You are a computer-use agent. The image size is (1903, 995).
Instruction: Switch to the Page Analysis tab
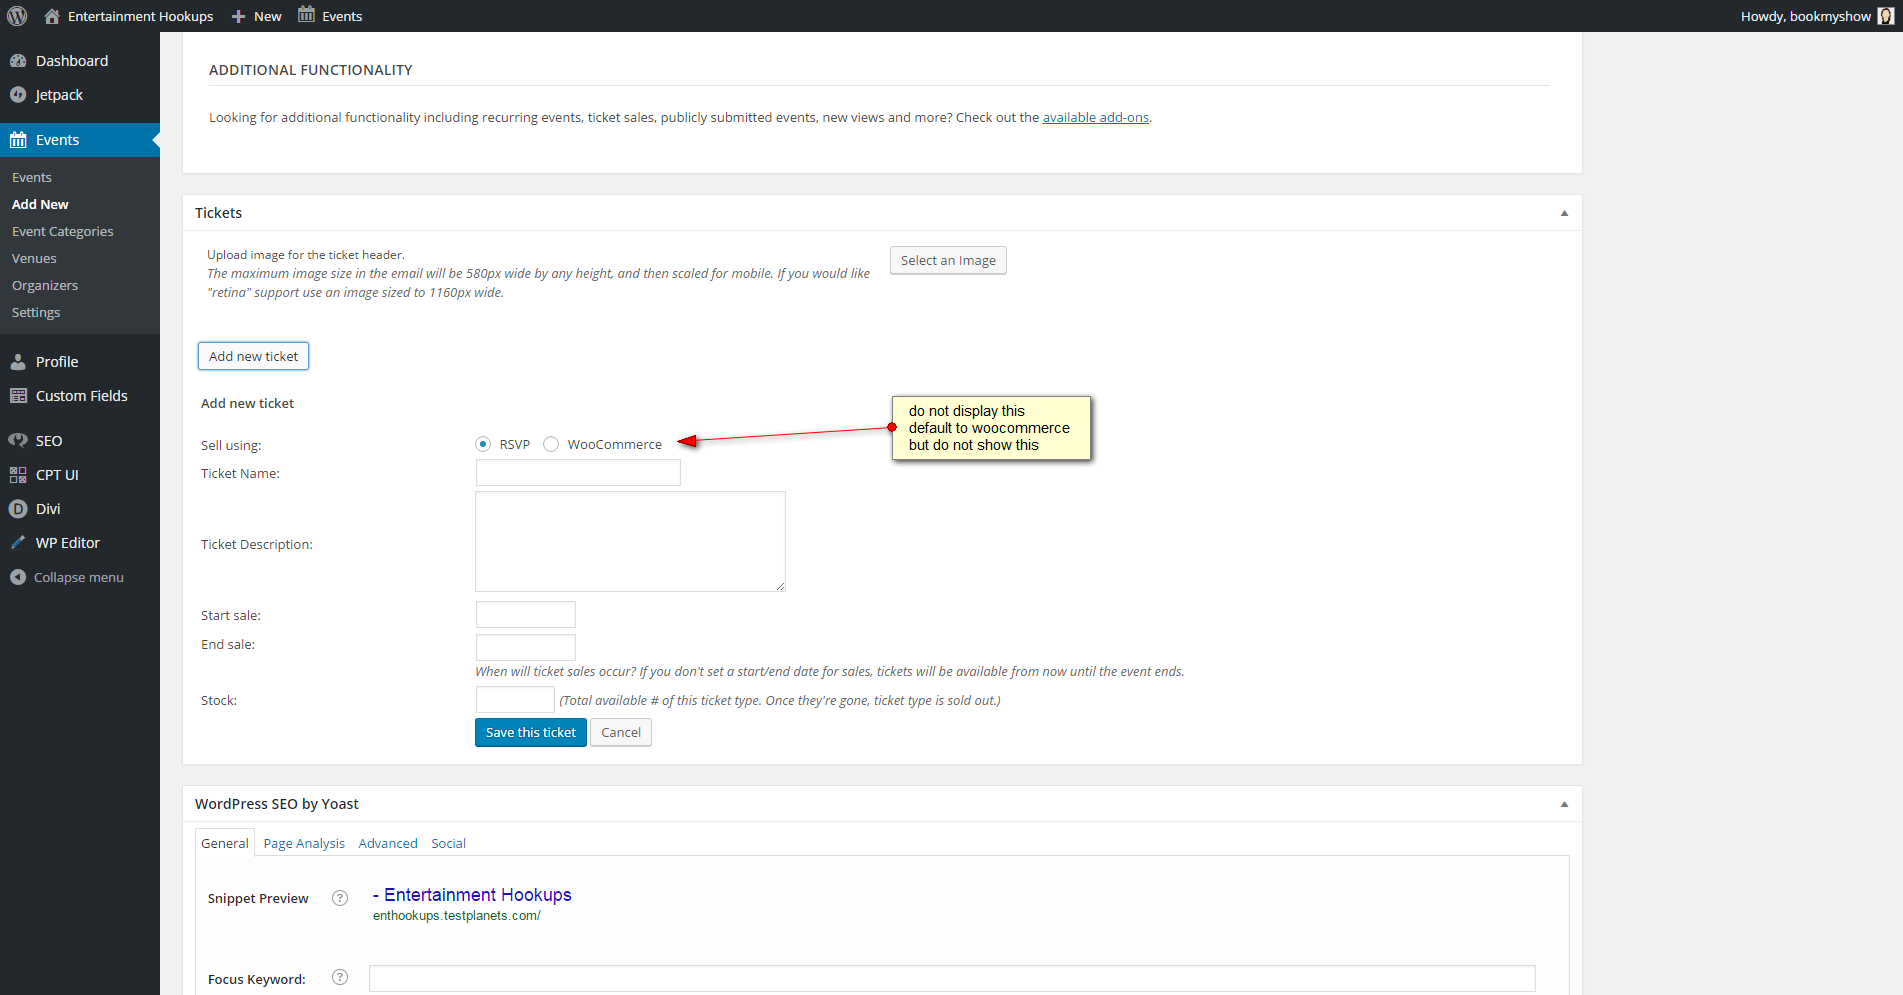tap(304, 843)
